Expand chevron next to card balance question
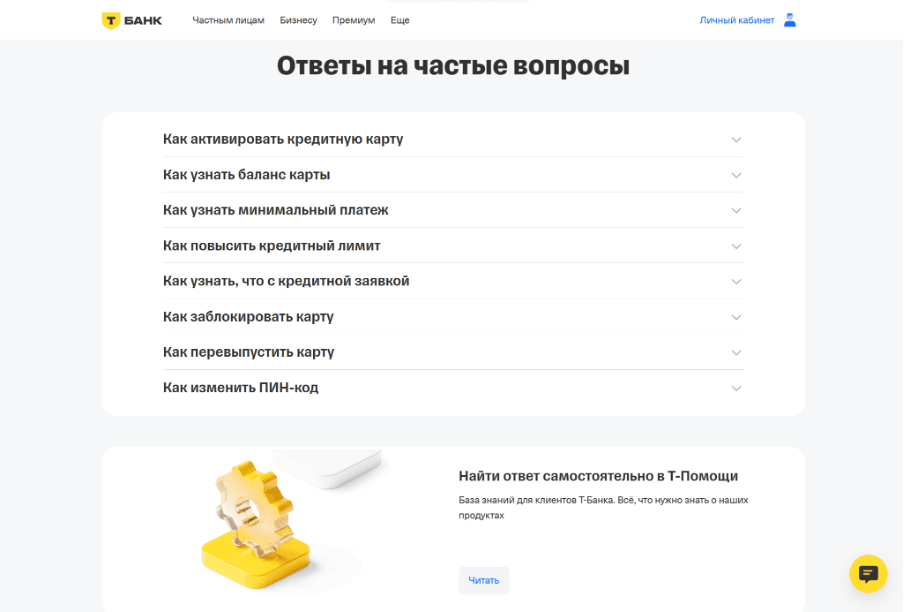The image size is (904, 612). click(x=736, y=175)
